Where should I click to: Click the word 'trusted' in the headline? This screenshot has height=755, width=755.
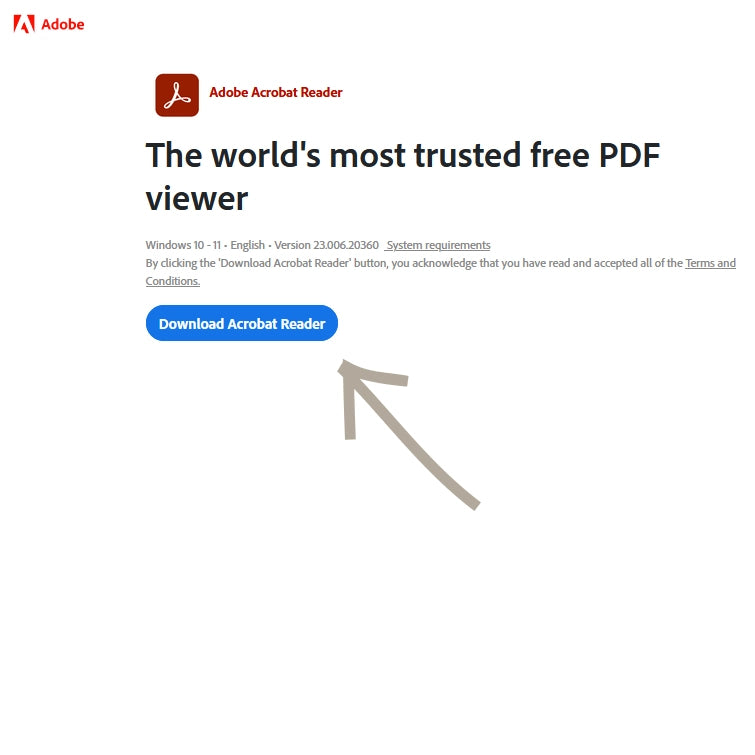(x=468, y=155)
